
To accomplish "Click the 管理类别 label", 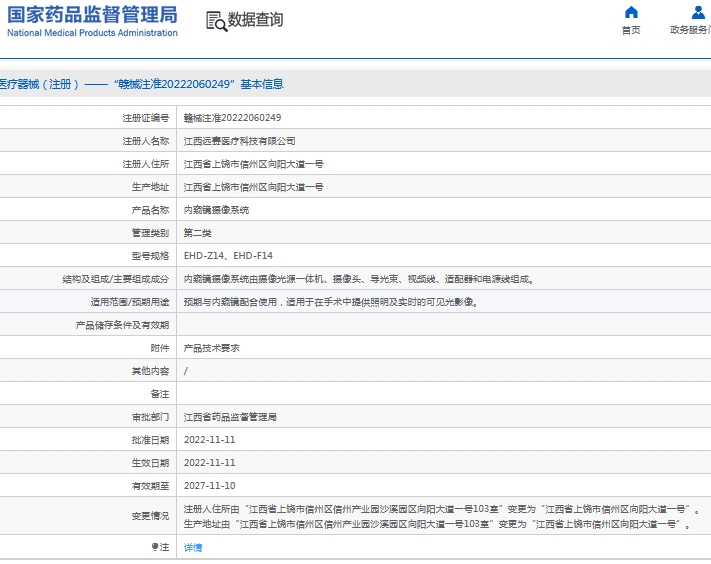I will point(150,233).
